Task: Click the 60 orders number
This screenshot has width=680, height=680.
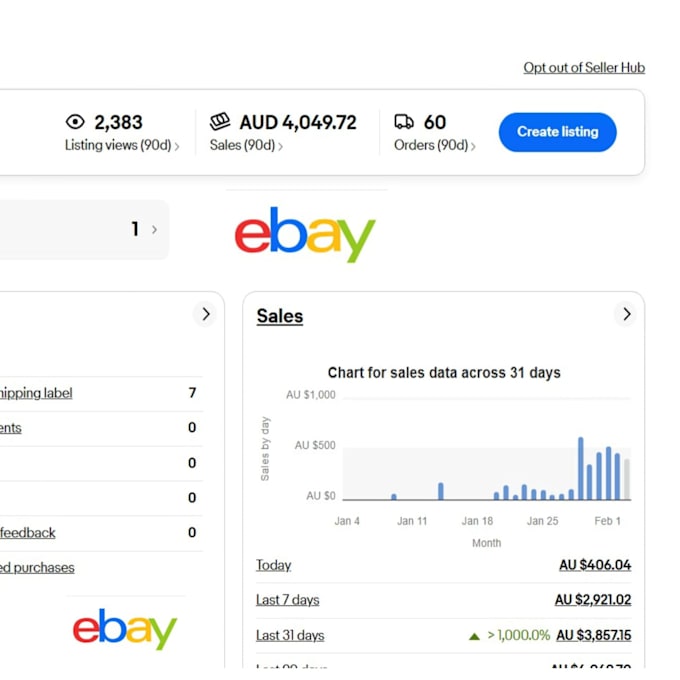Action: tap(435, 122)
